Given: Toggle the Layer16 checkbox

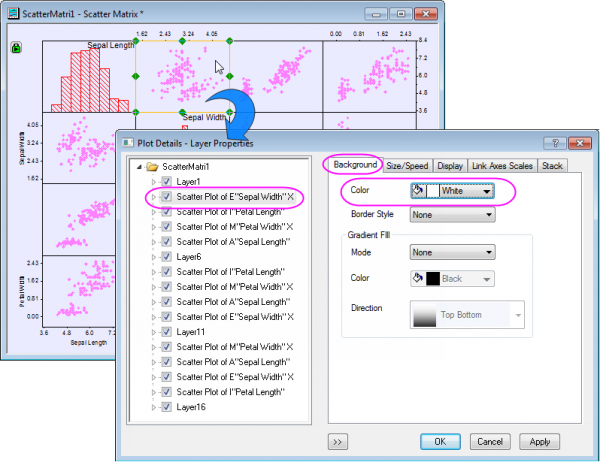Looking at the screenshot, I should [166, 406].
